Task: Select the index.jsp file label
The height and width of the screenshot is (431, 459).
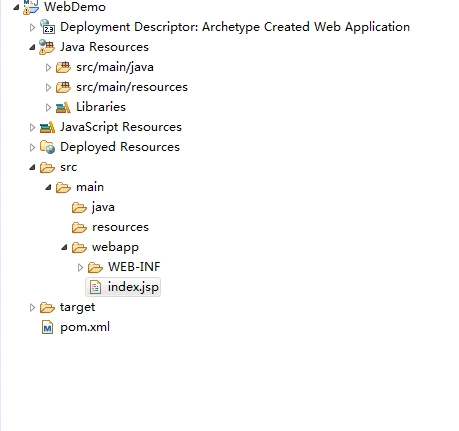Action: pos(133,287)
